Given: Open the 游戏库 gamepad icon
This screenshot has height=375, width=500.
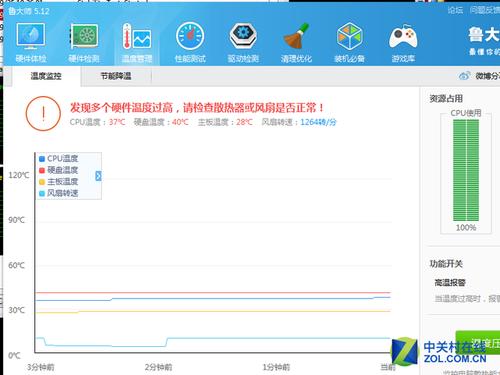Looking at the screenshot, I should (x=403, y=42).
